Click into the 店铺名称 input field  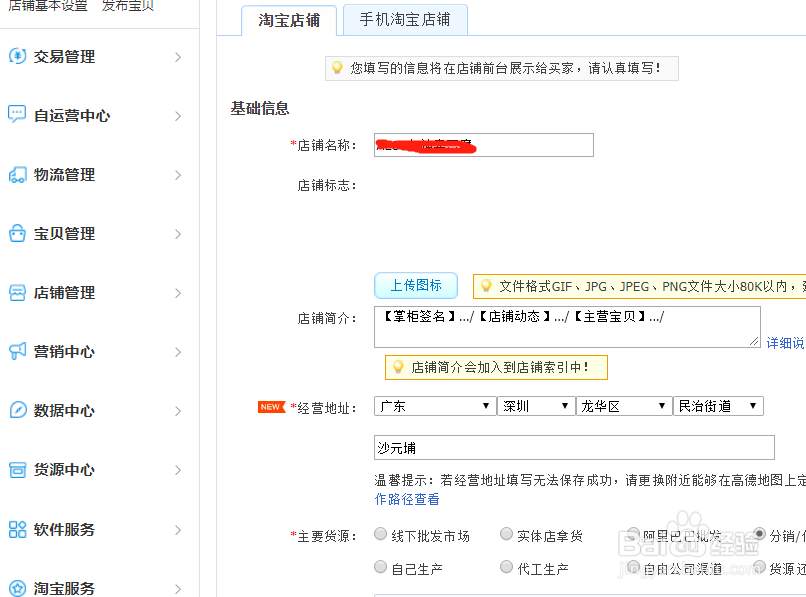pos(484,145)
